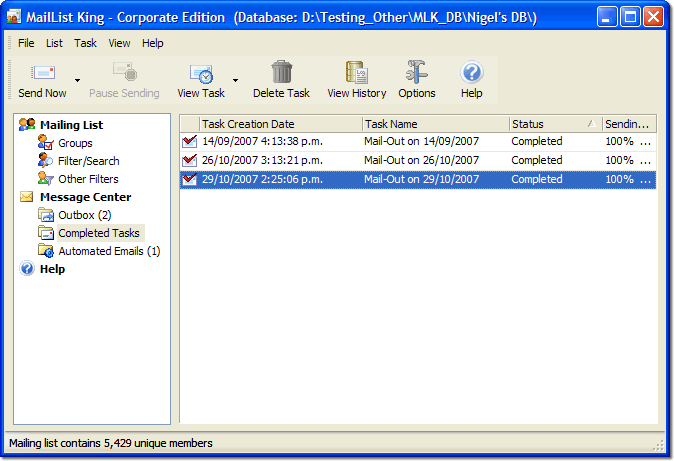
Task: Click checkmark icon for 14/09/2007 task
Action: [190, 141]
